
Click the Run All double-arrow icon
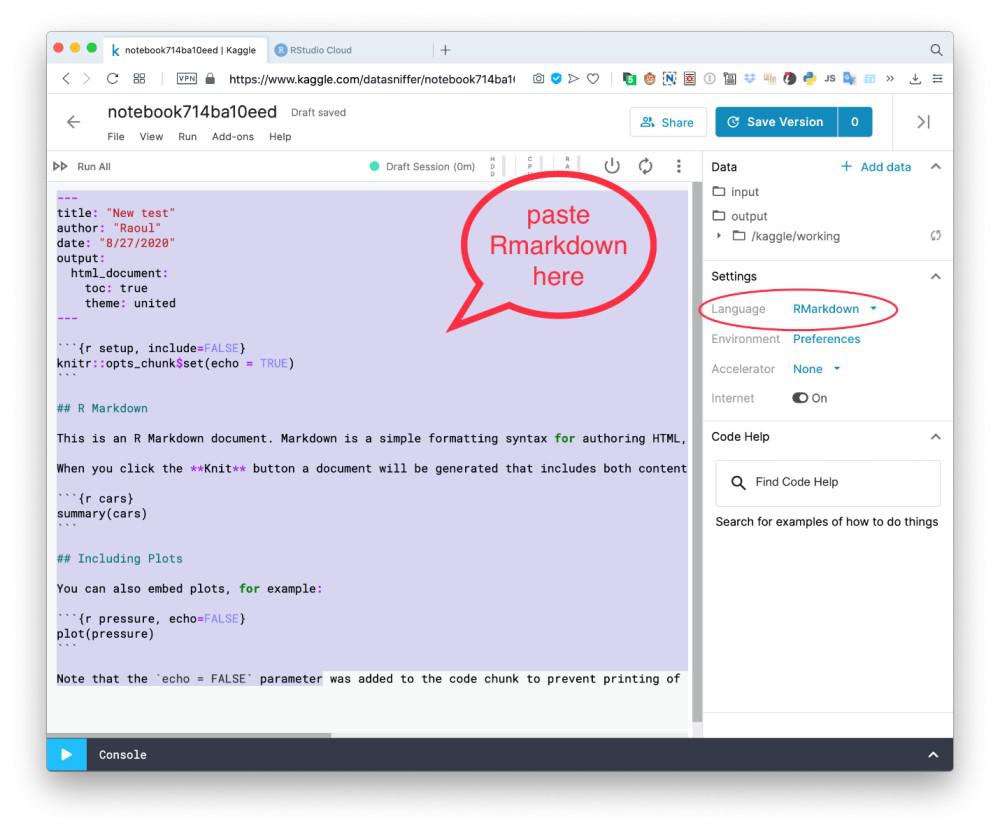(61, 166)
